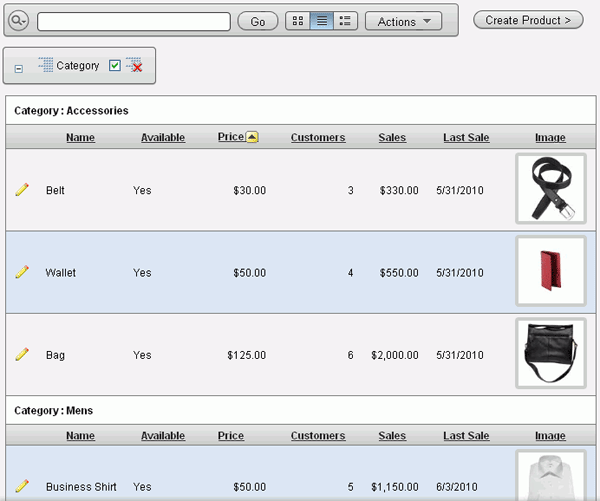Image resolution: width=600 pixels, height=501 pixels.
Task: Select the Bag name cell
Action: 55,355
